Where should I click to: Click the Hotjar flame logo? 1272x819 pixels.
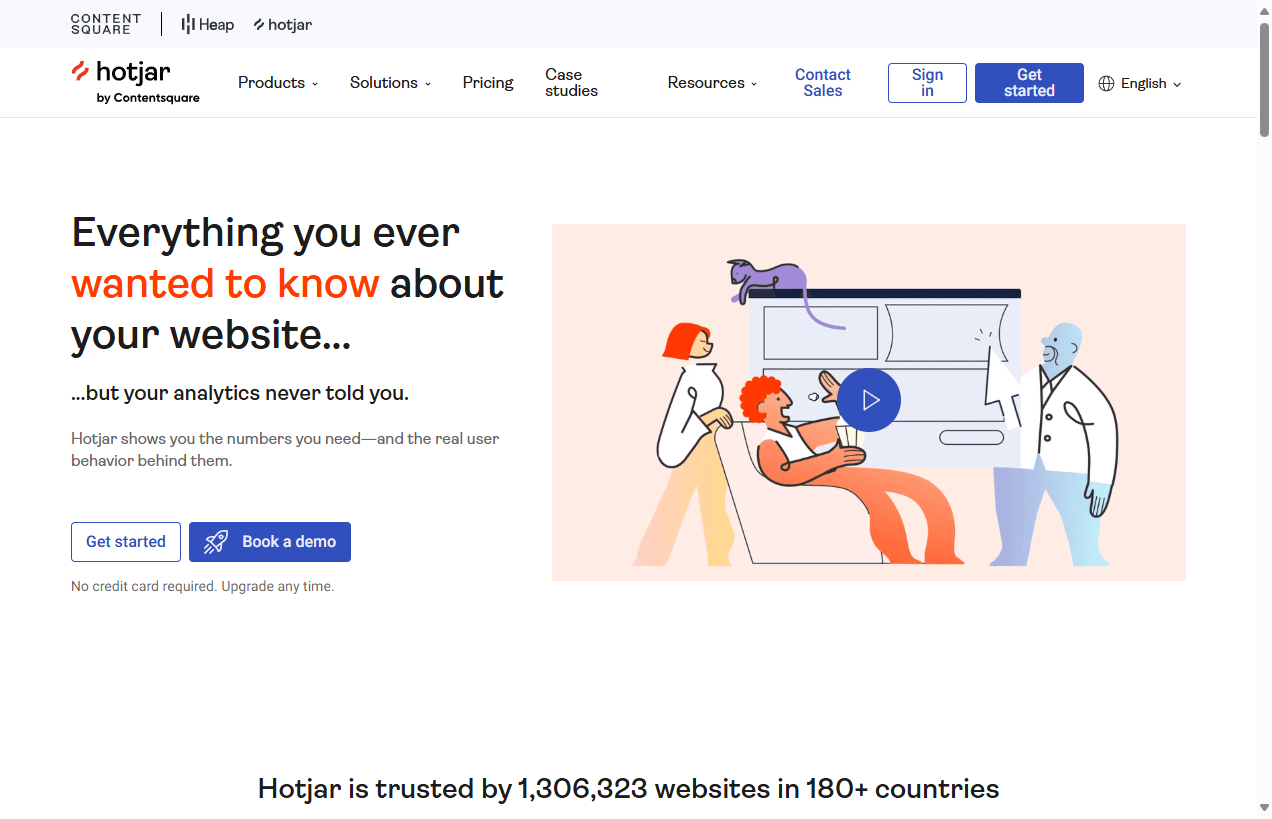coord(79,72)
